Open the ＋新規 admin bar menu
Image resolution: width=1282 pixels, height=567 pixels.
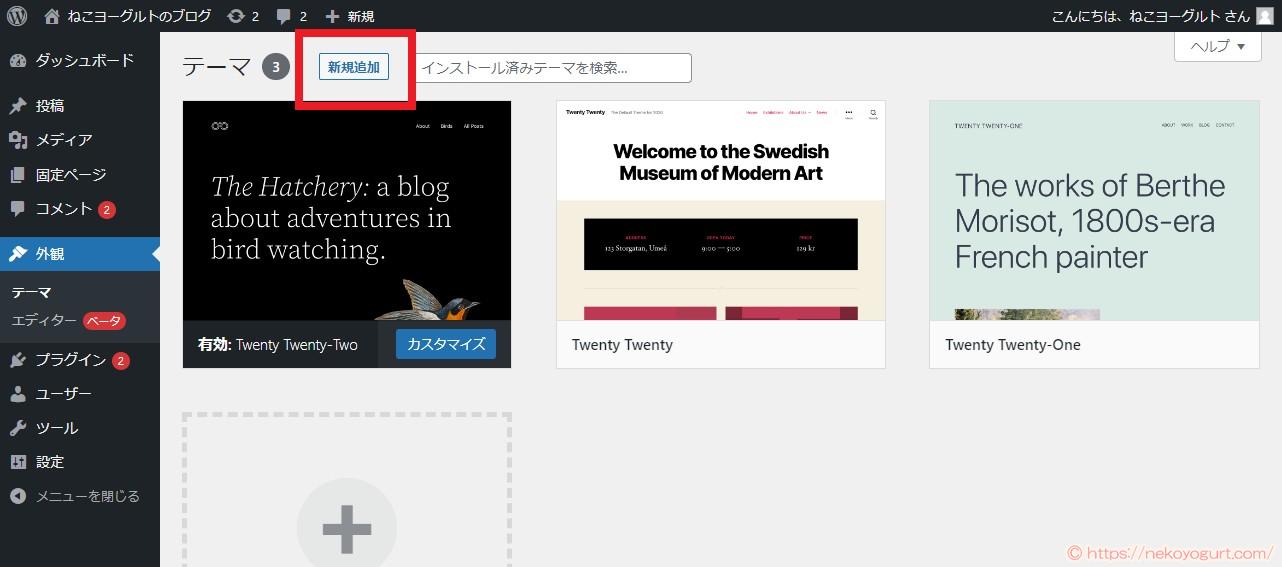[x=351, y=16]
